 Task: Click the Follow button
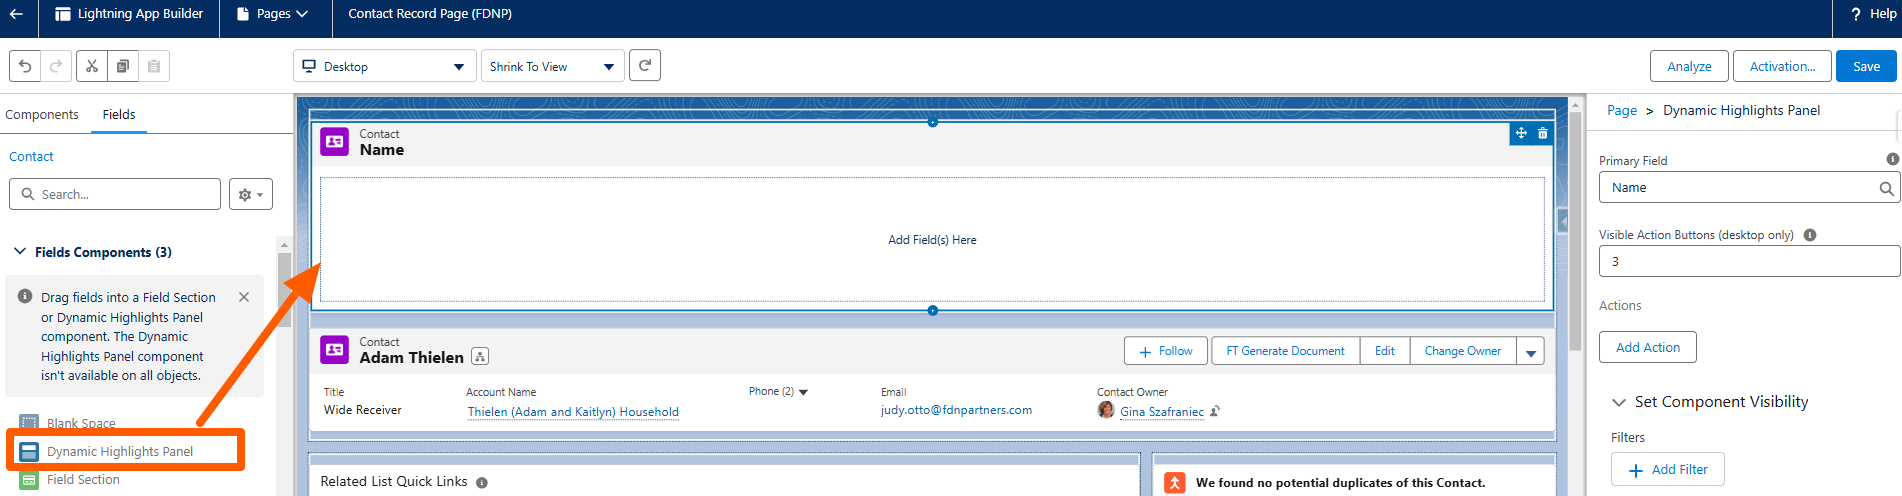click(1166, 351)
